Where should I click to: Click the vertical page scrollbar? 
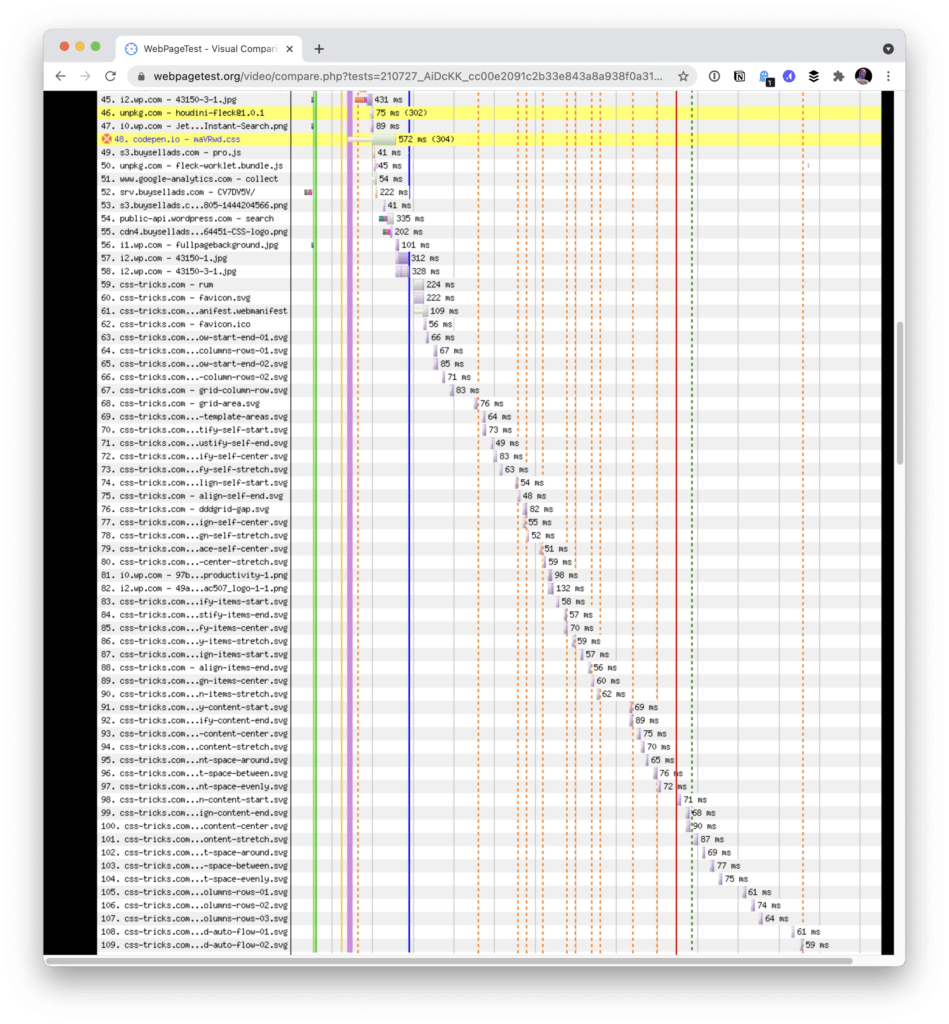[899, 393]
